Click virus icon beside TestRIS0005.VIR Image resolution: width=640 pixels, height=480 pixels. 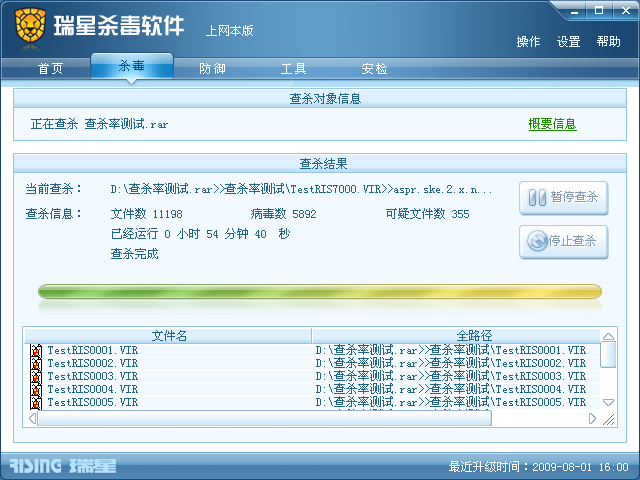(36, 402)
